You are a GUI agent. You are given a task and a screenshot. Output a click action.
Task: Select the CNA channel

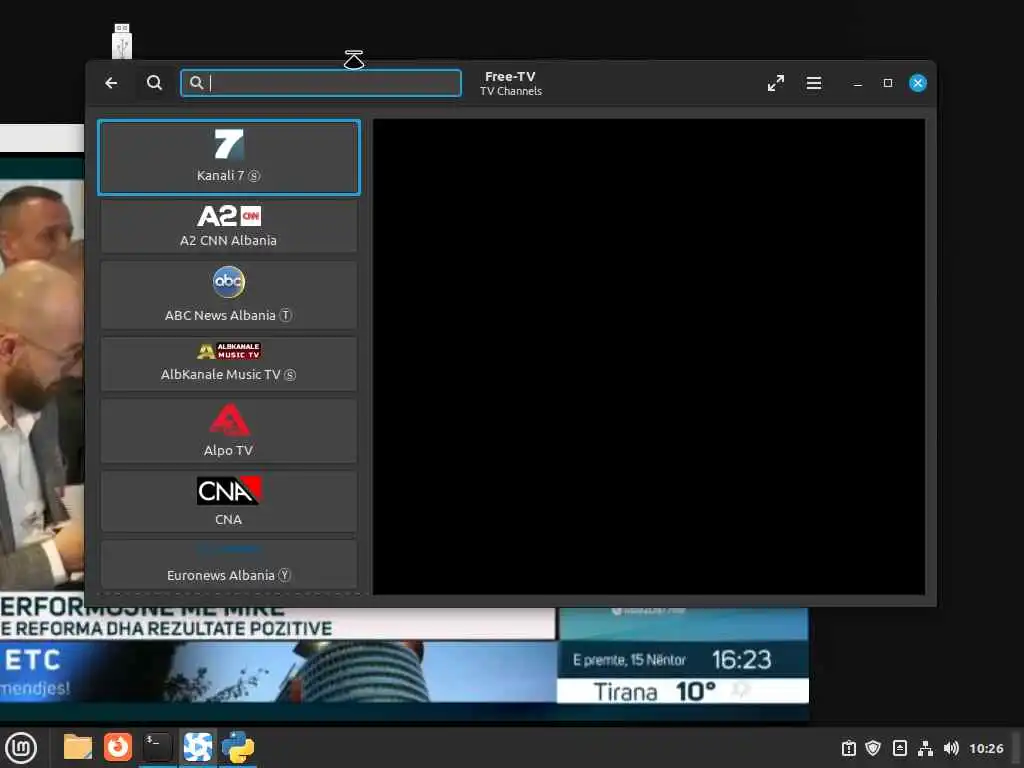(x=229, y=502)
